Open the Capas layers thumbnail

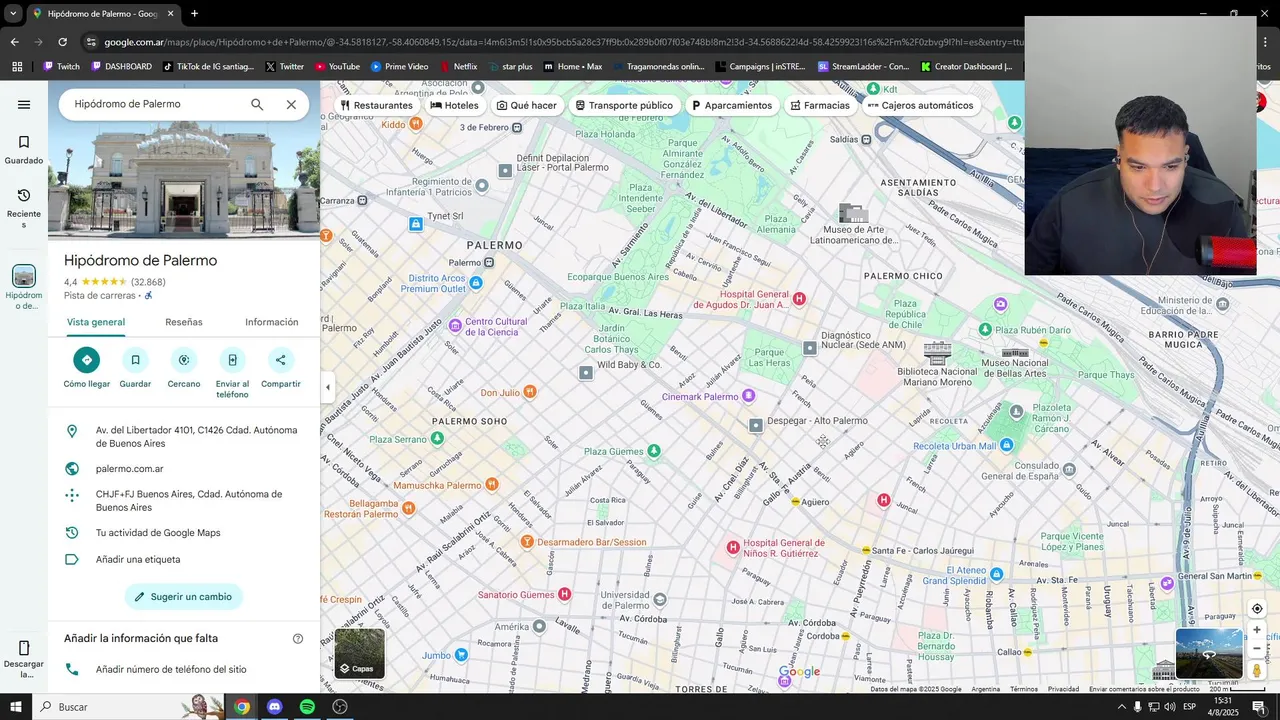point(359,653)
